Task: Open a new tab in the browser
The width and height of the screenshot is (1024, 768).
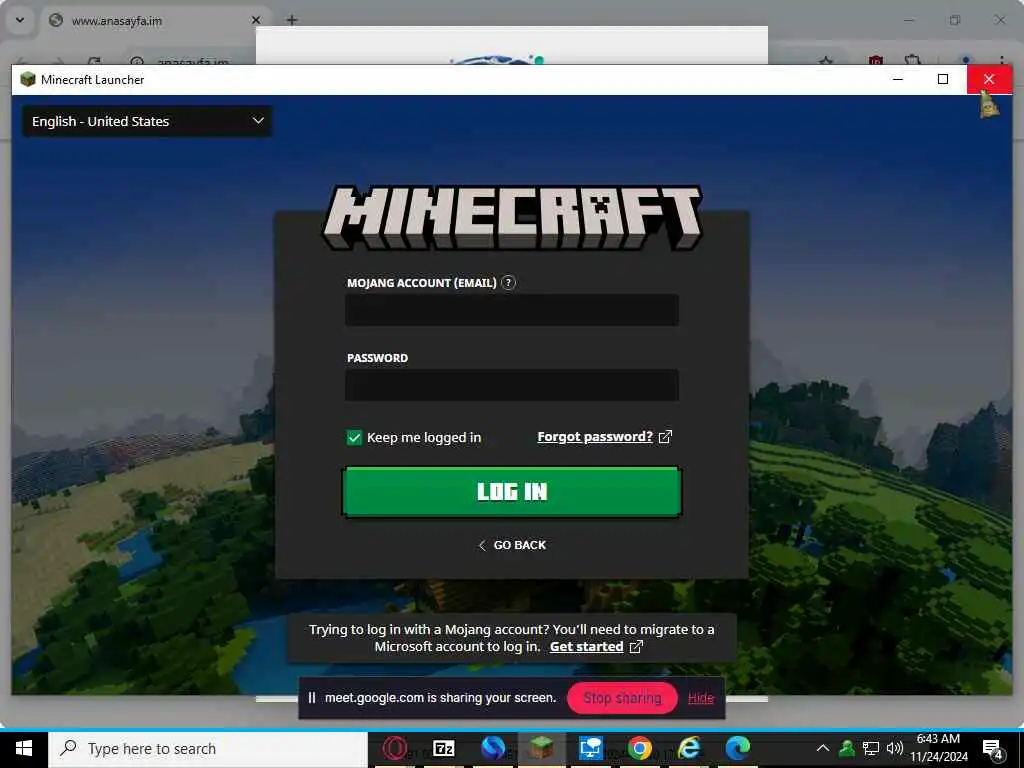Action: pyautogui.click(x=292, y=20)
